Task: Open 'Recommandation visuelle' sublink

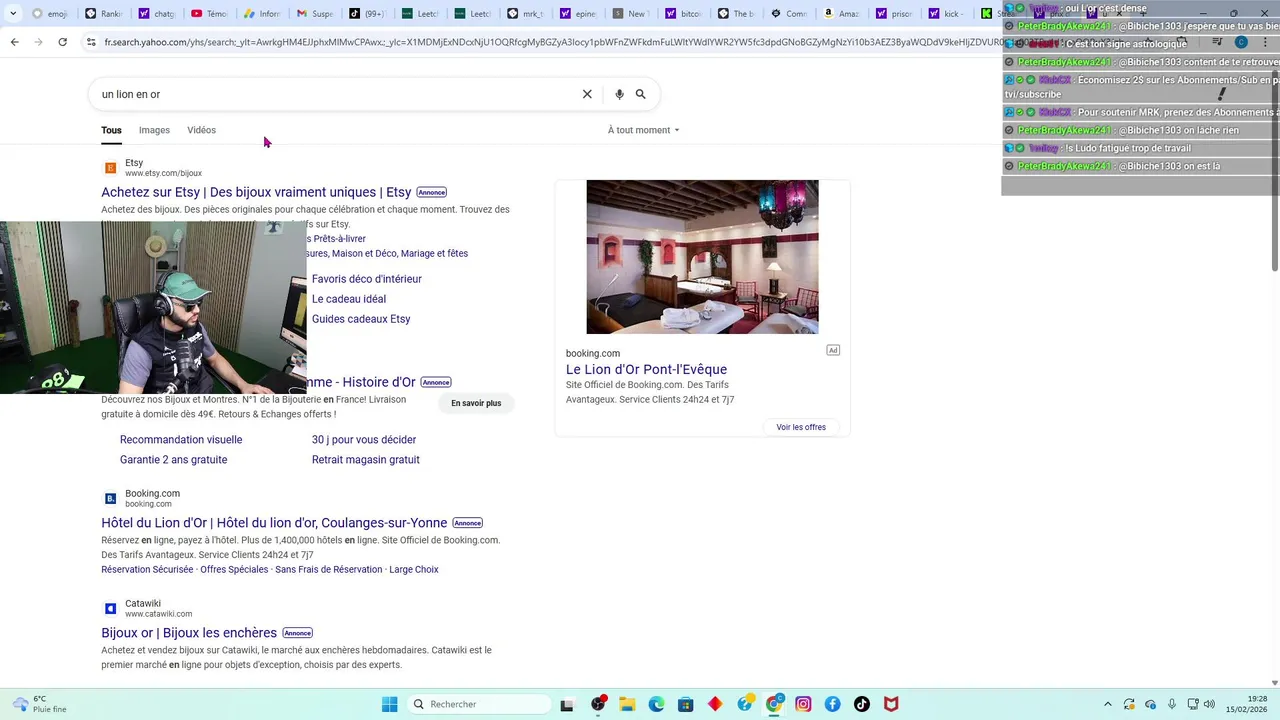Action: (x=181, y=440)
